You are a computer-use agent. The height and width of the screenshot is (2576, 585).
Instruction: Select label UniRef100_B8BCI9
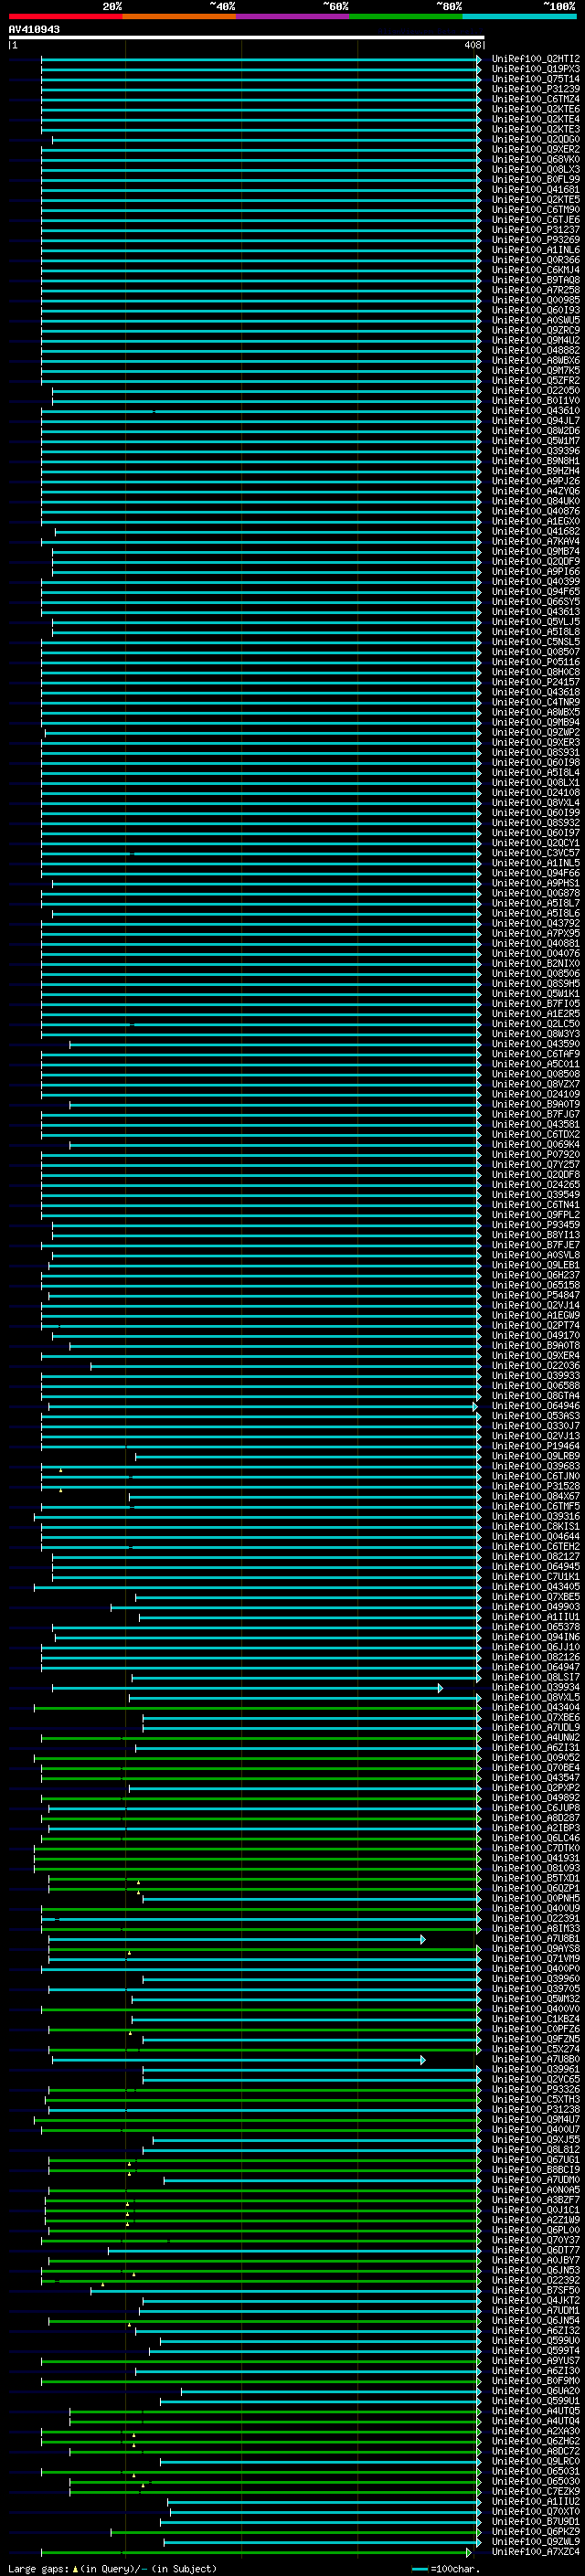coord(536,2171)
